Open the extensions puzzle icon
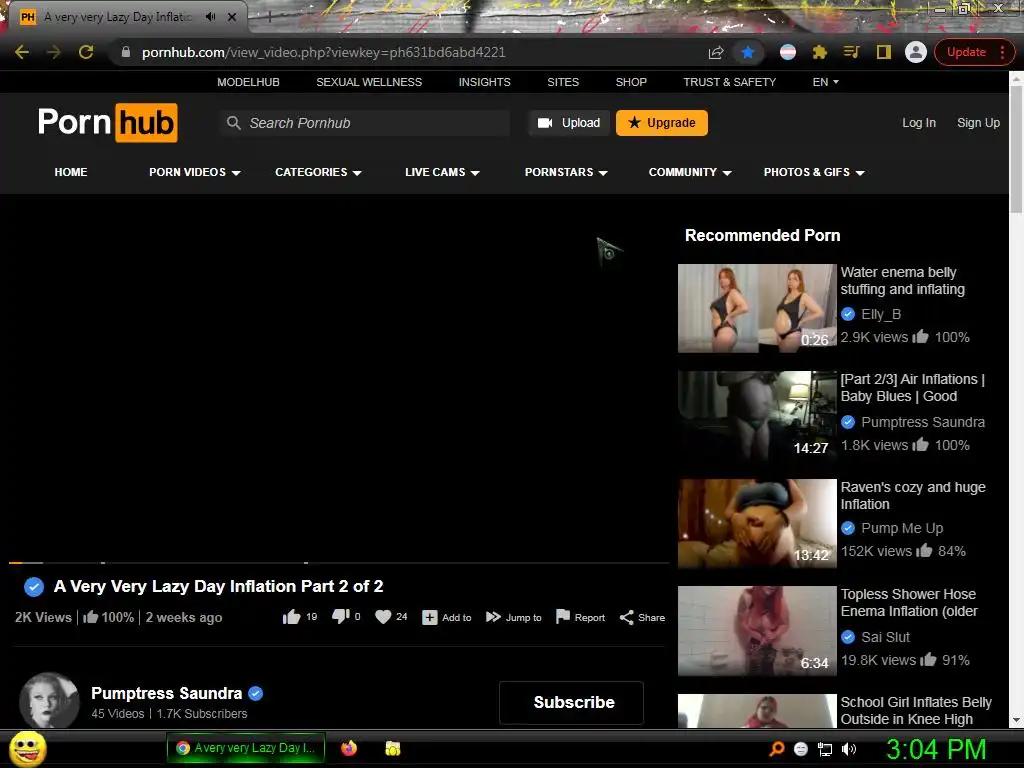1024x768 pixels. (x=820, y=52)
